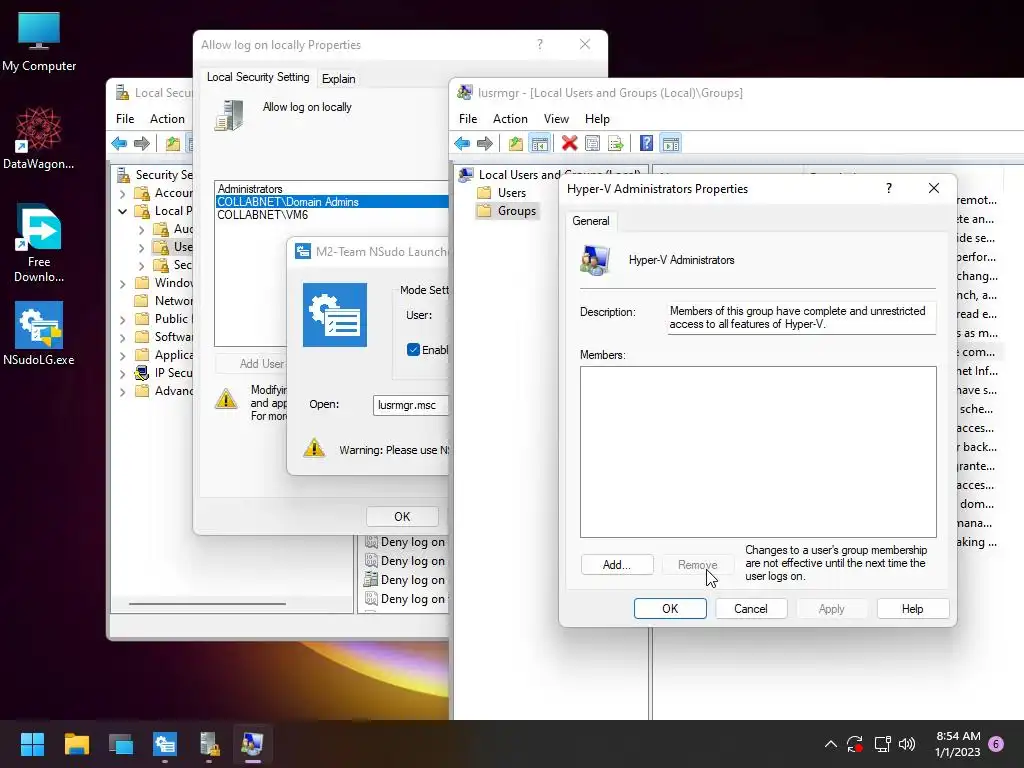Select General tab in Hyper-V Administrators Properties
Viewport: 1024px width, 768px height.
591,221
